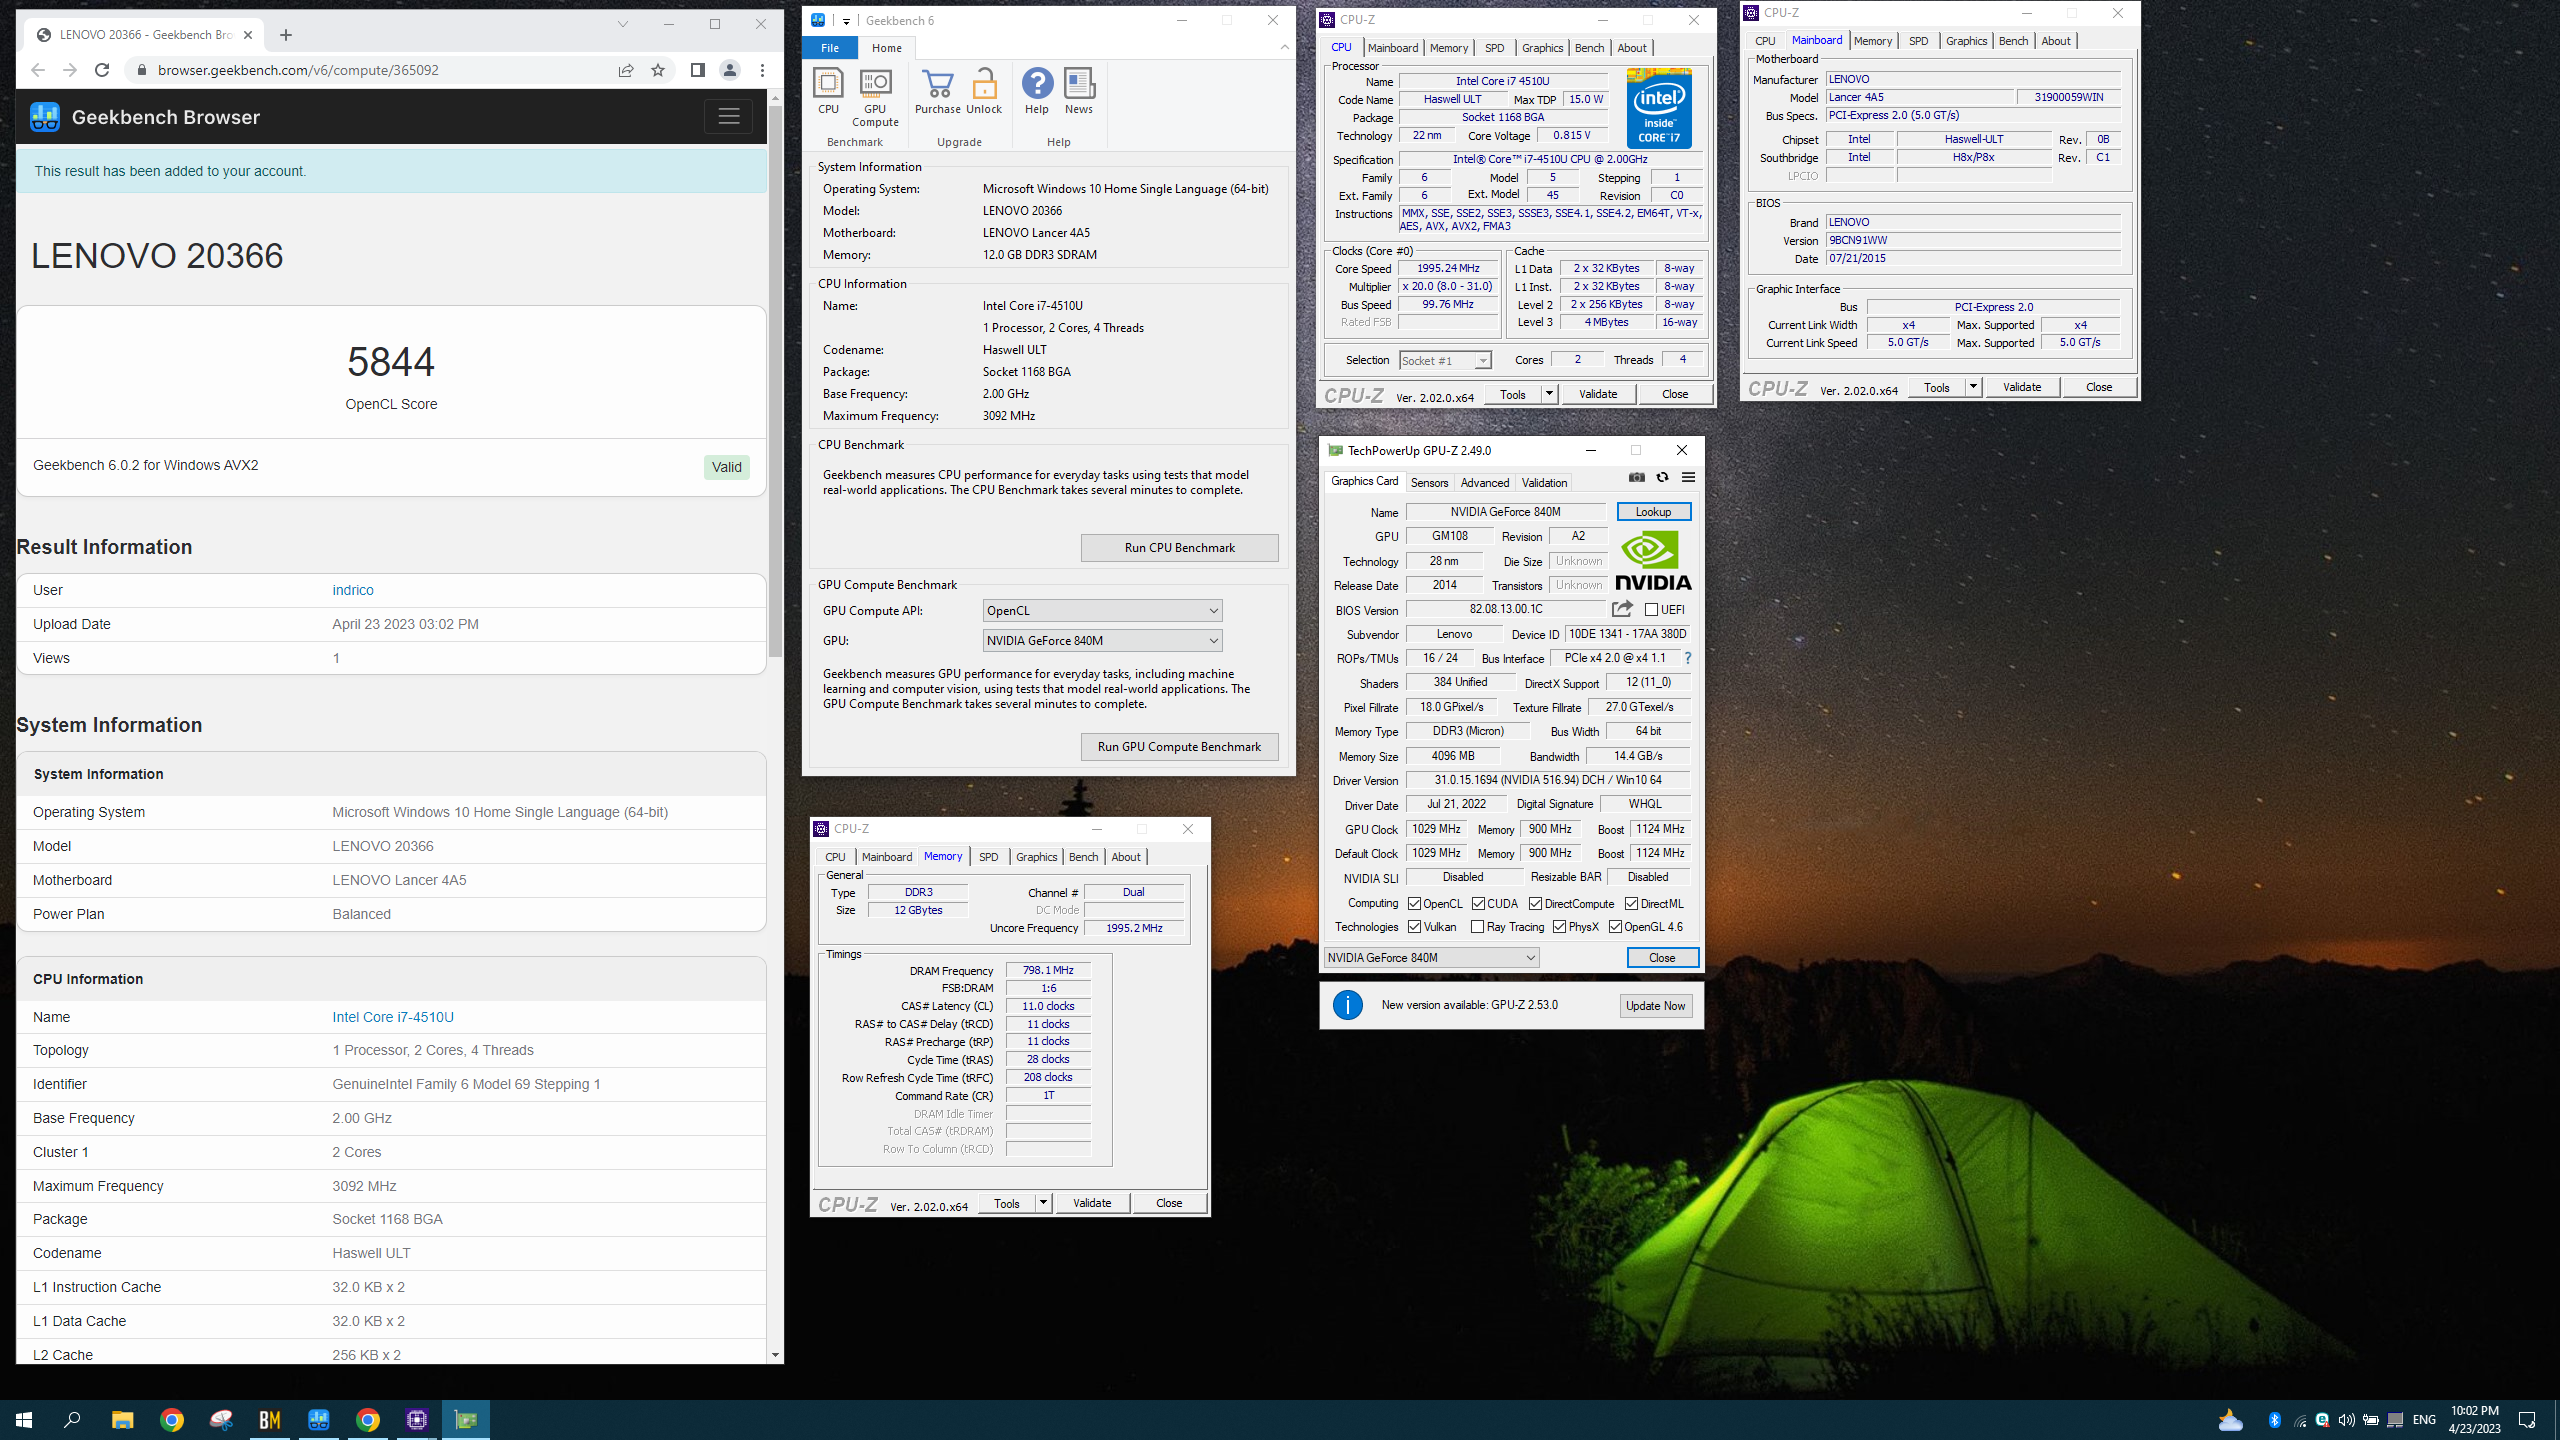Open the indrico user link

click(x=353, y=590)
